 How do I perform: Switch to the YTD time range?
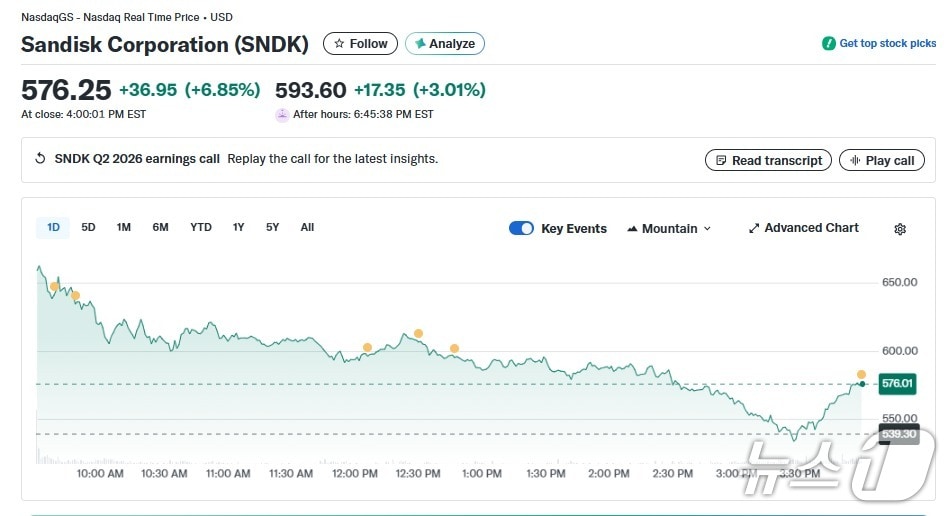201,227
